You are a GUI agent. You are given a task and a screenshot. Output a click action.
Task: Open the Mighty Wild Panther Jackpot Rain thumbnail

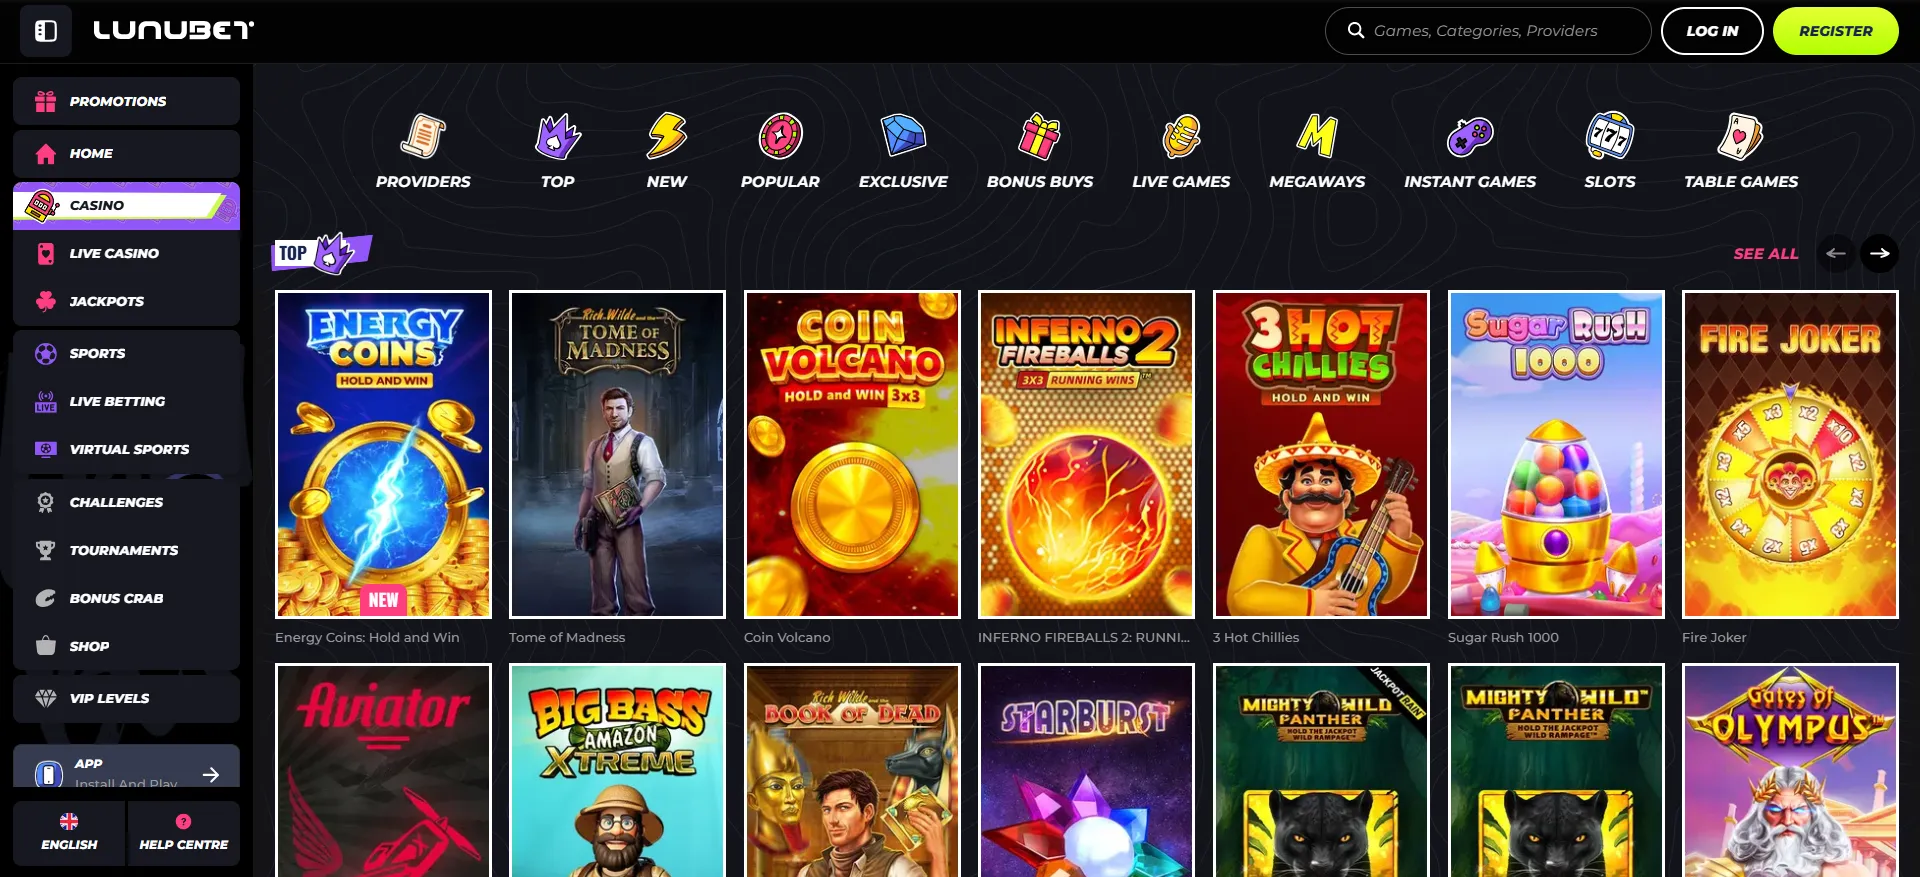pyautogui.click(x=1321, y=770)
